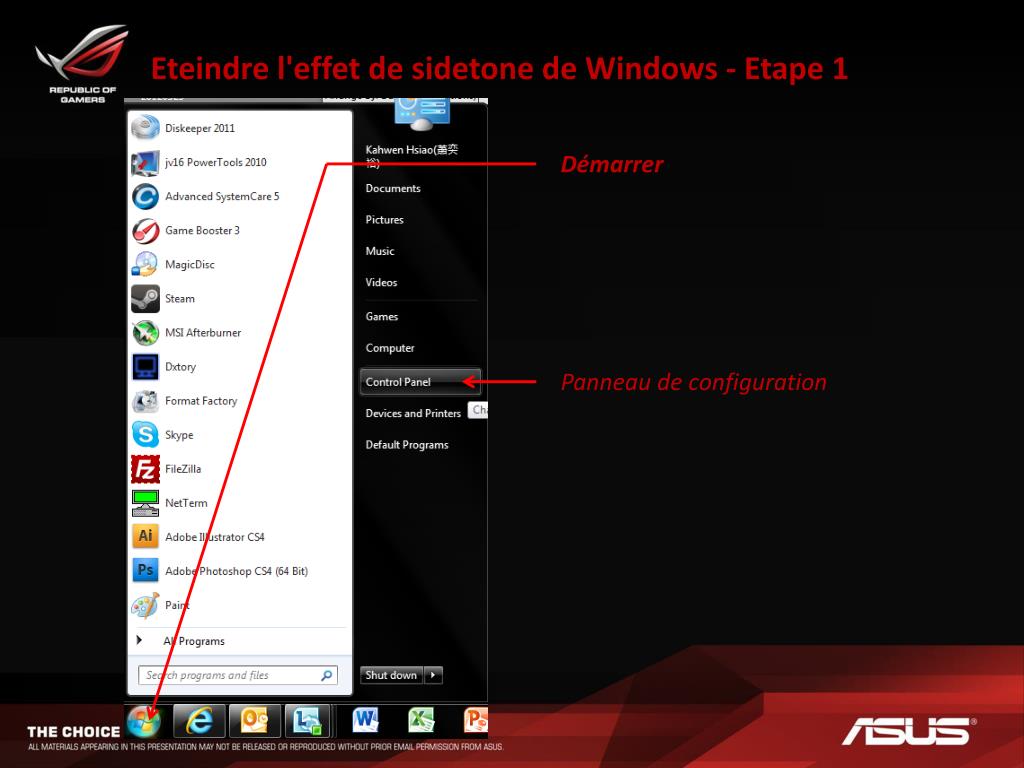Click the Shut down button
Image resolution: width=1024 pixels, height=768 pixels.
(391, 675)
